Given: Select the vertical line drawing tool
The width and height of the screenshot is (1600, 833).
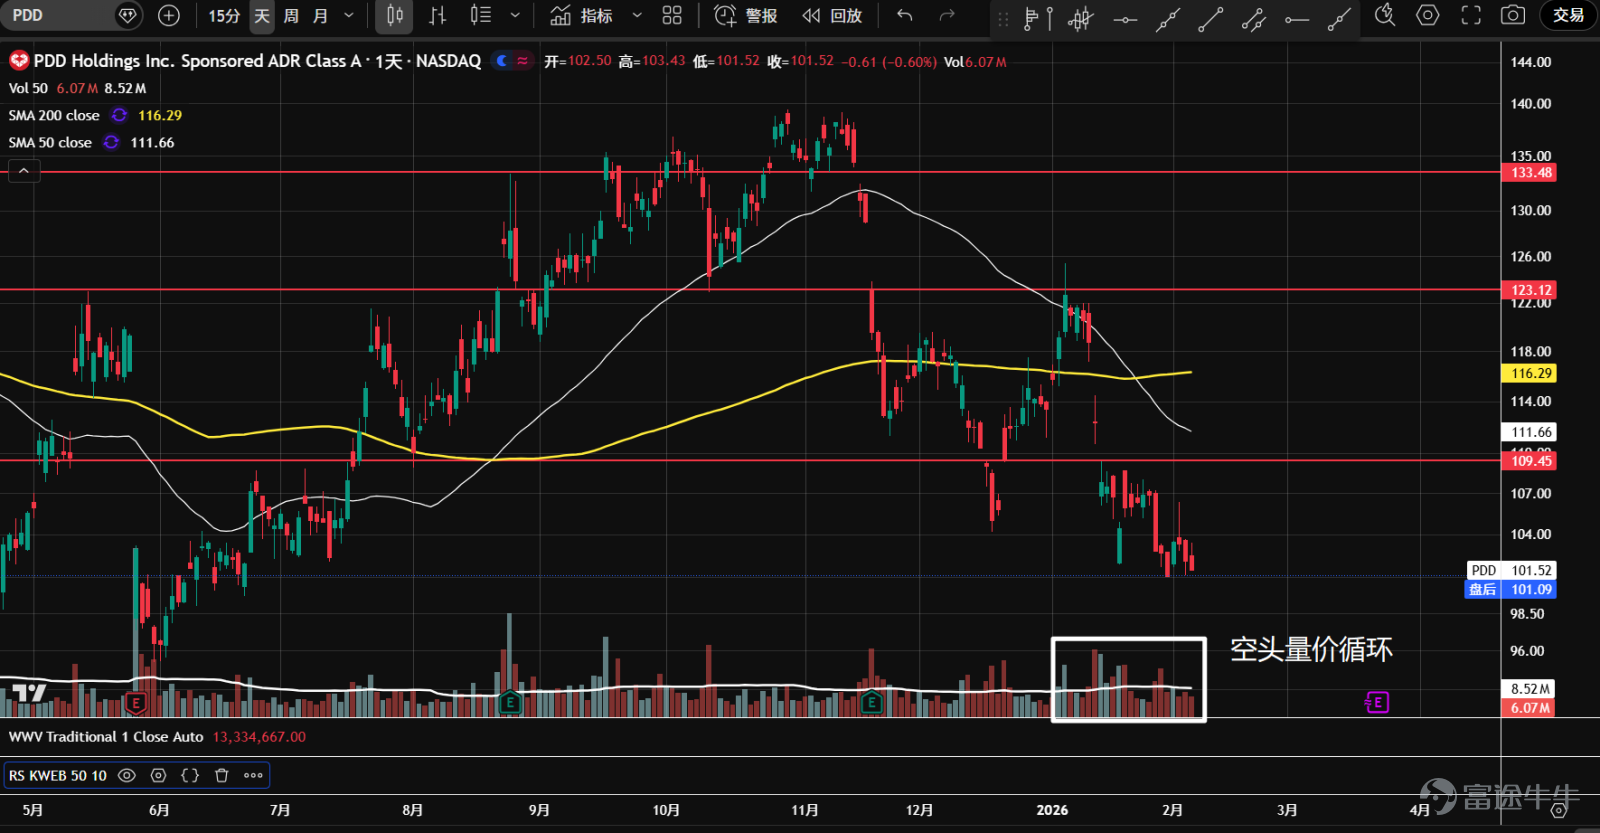Looking at the screenshot, I should (x=1049, y=18).
